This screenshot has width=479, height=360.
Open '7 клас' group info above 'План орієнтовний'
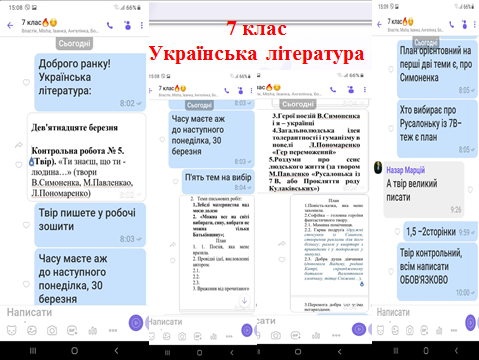(415, 25)
